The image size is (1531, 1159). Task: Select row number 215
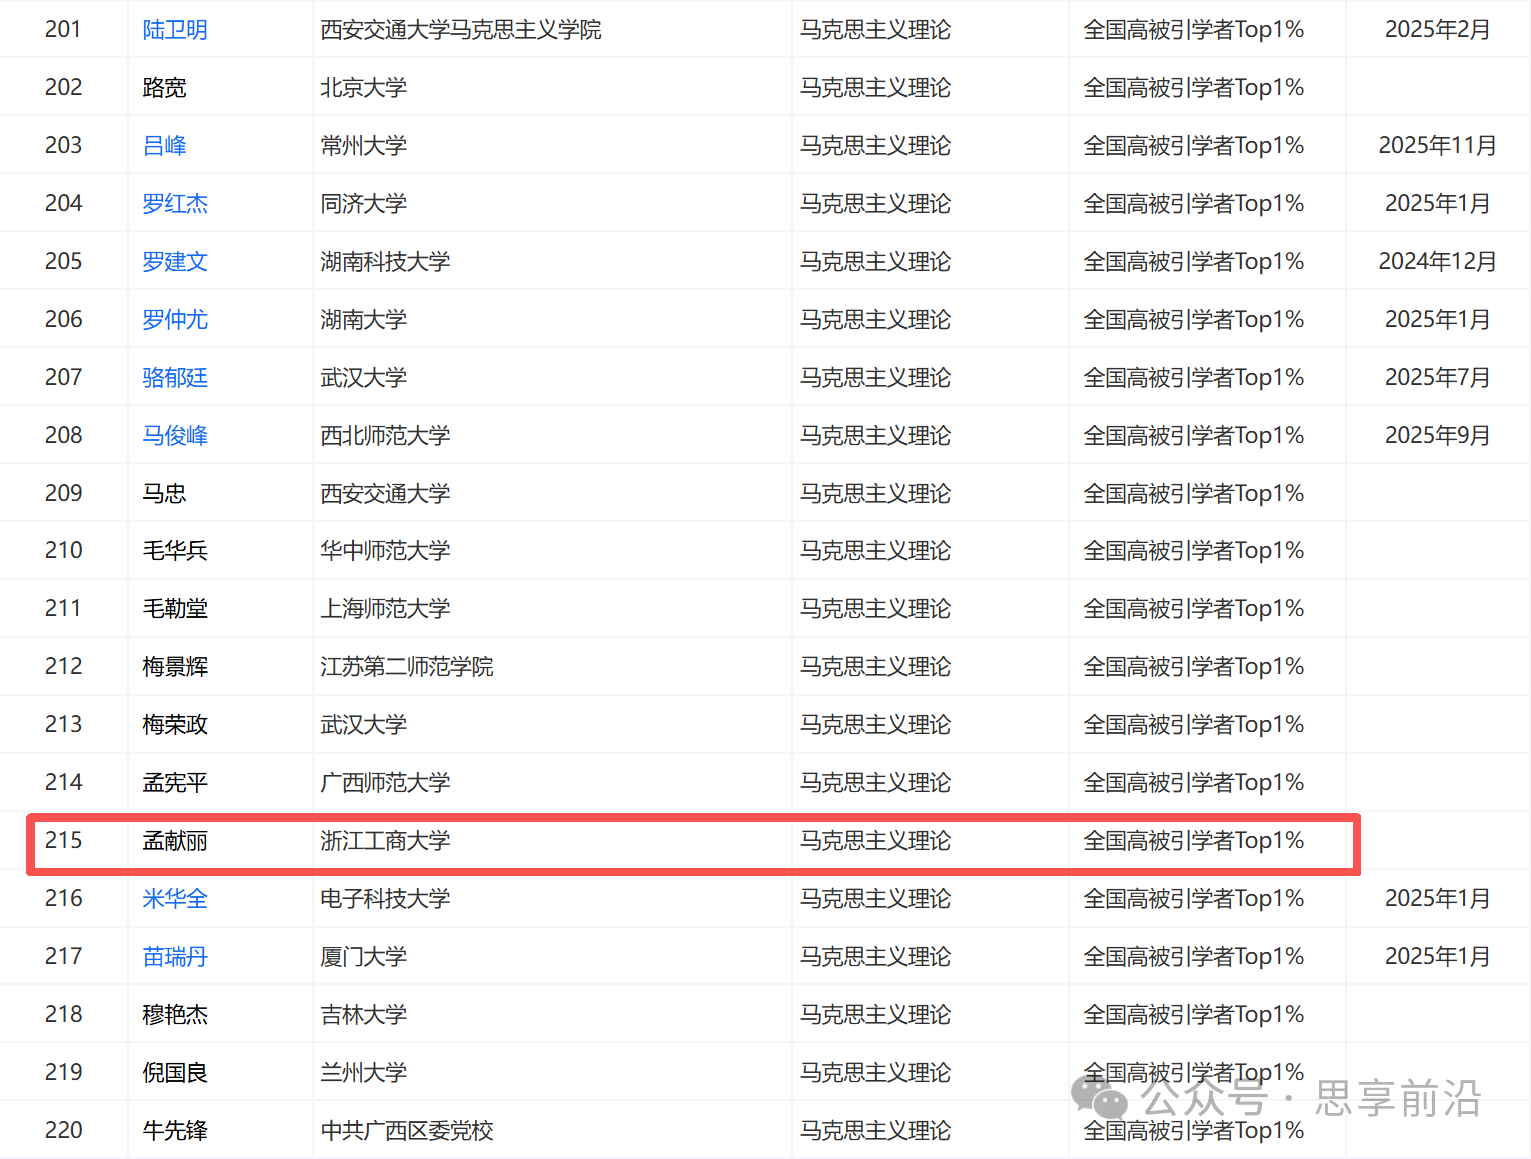(x=63, y=841)
